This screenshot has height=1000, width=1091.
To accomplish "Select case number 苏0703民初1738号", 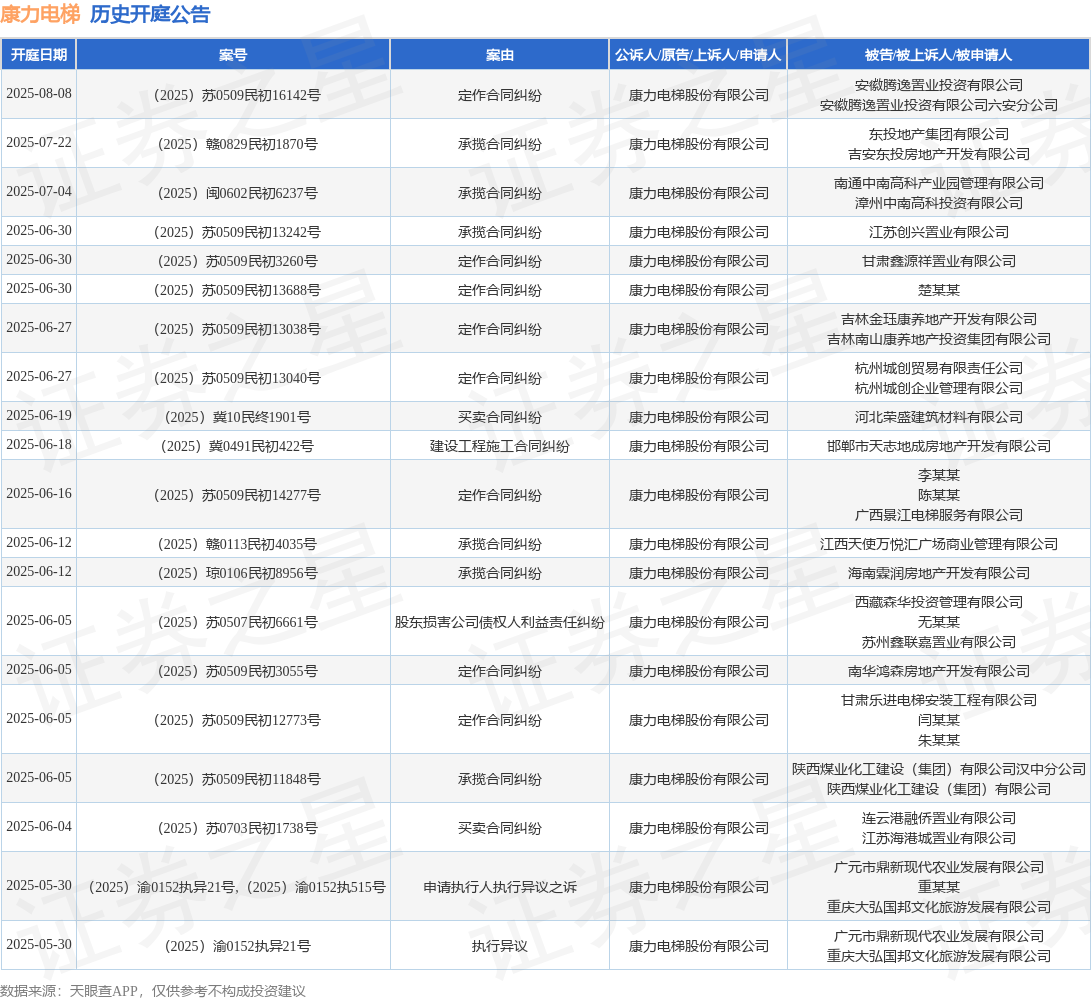I will click(x=237, y=827).
